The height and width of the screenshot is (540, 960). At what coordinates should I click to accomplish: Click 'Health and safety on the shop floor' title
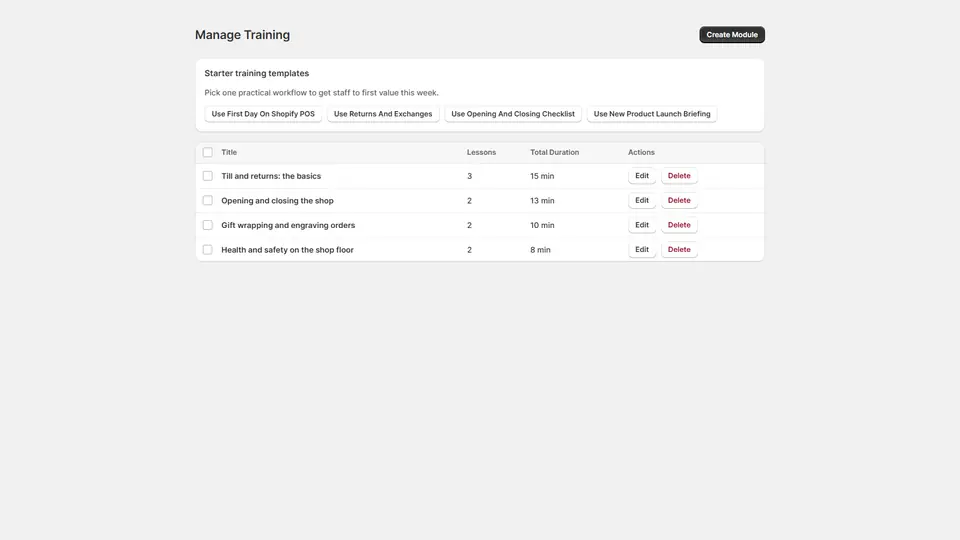[x=287, y=250]
